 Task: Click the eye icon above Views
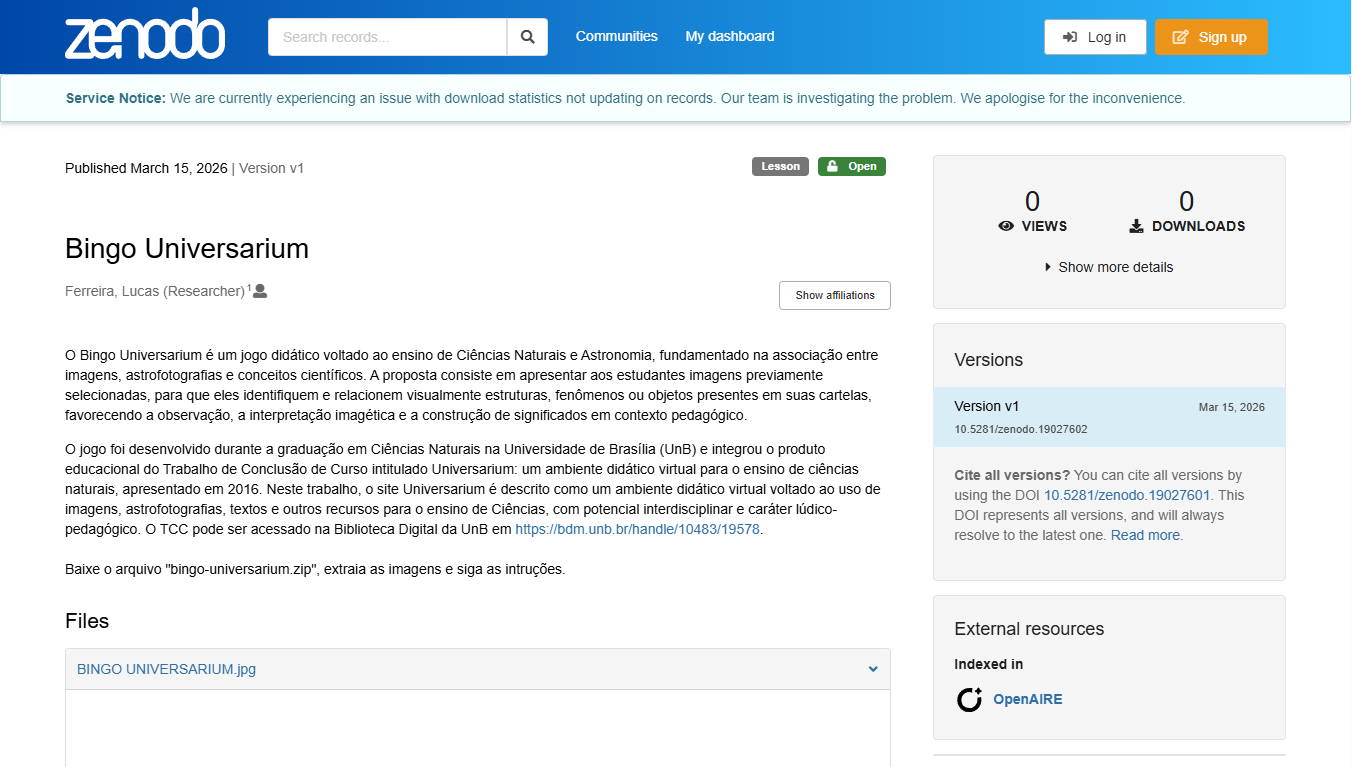[x=1006, y=227]
